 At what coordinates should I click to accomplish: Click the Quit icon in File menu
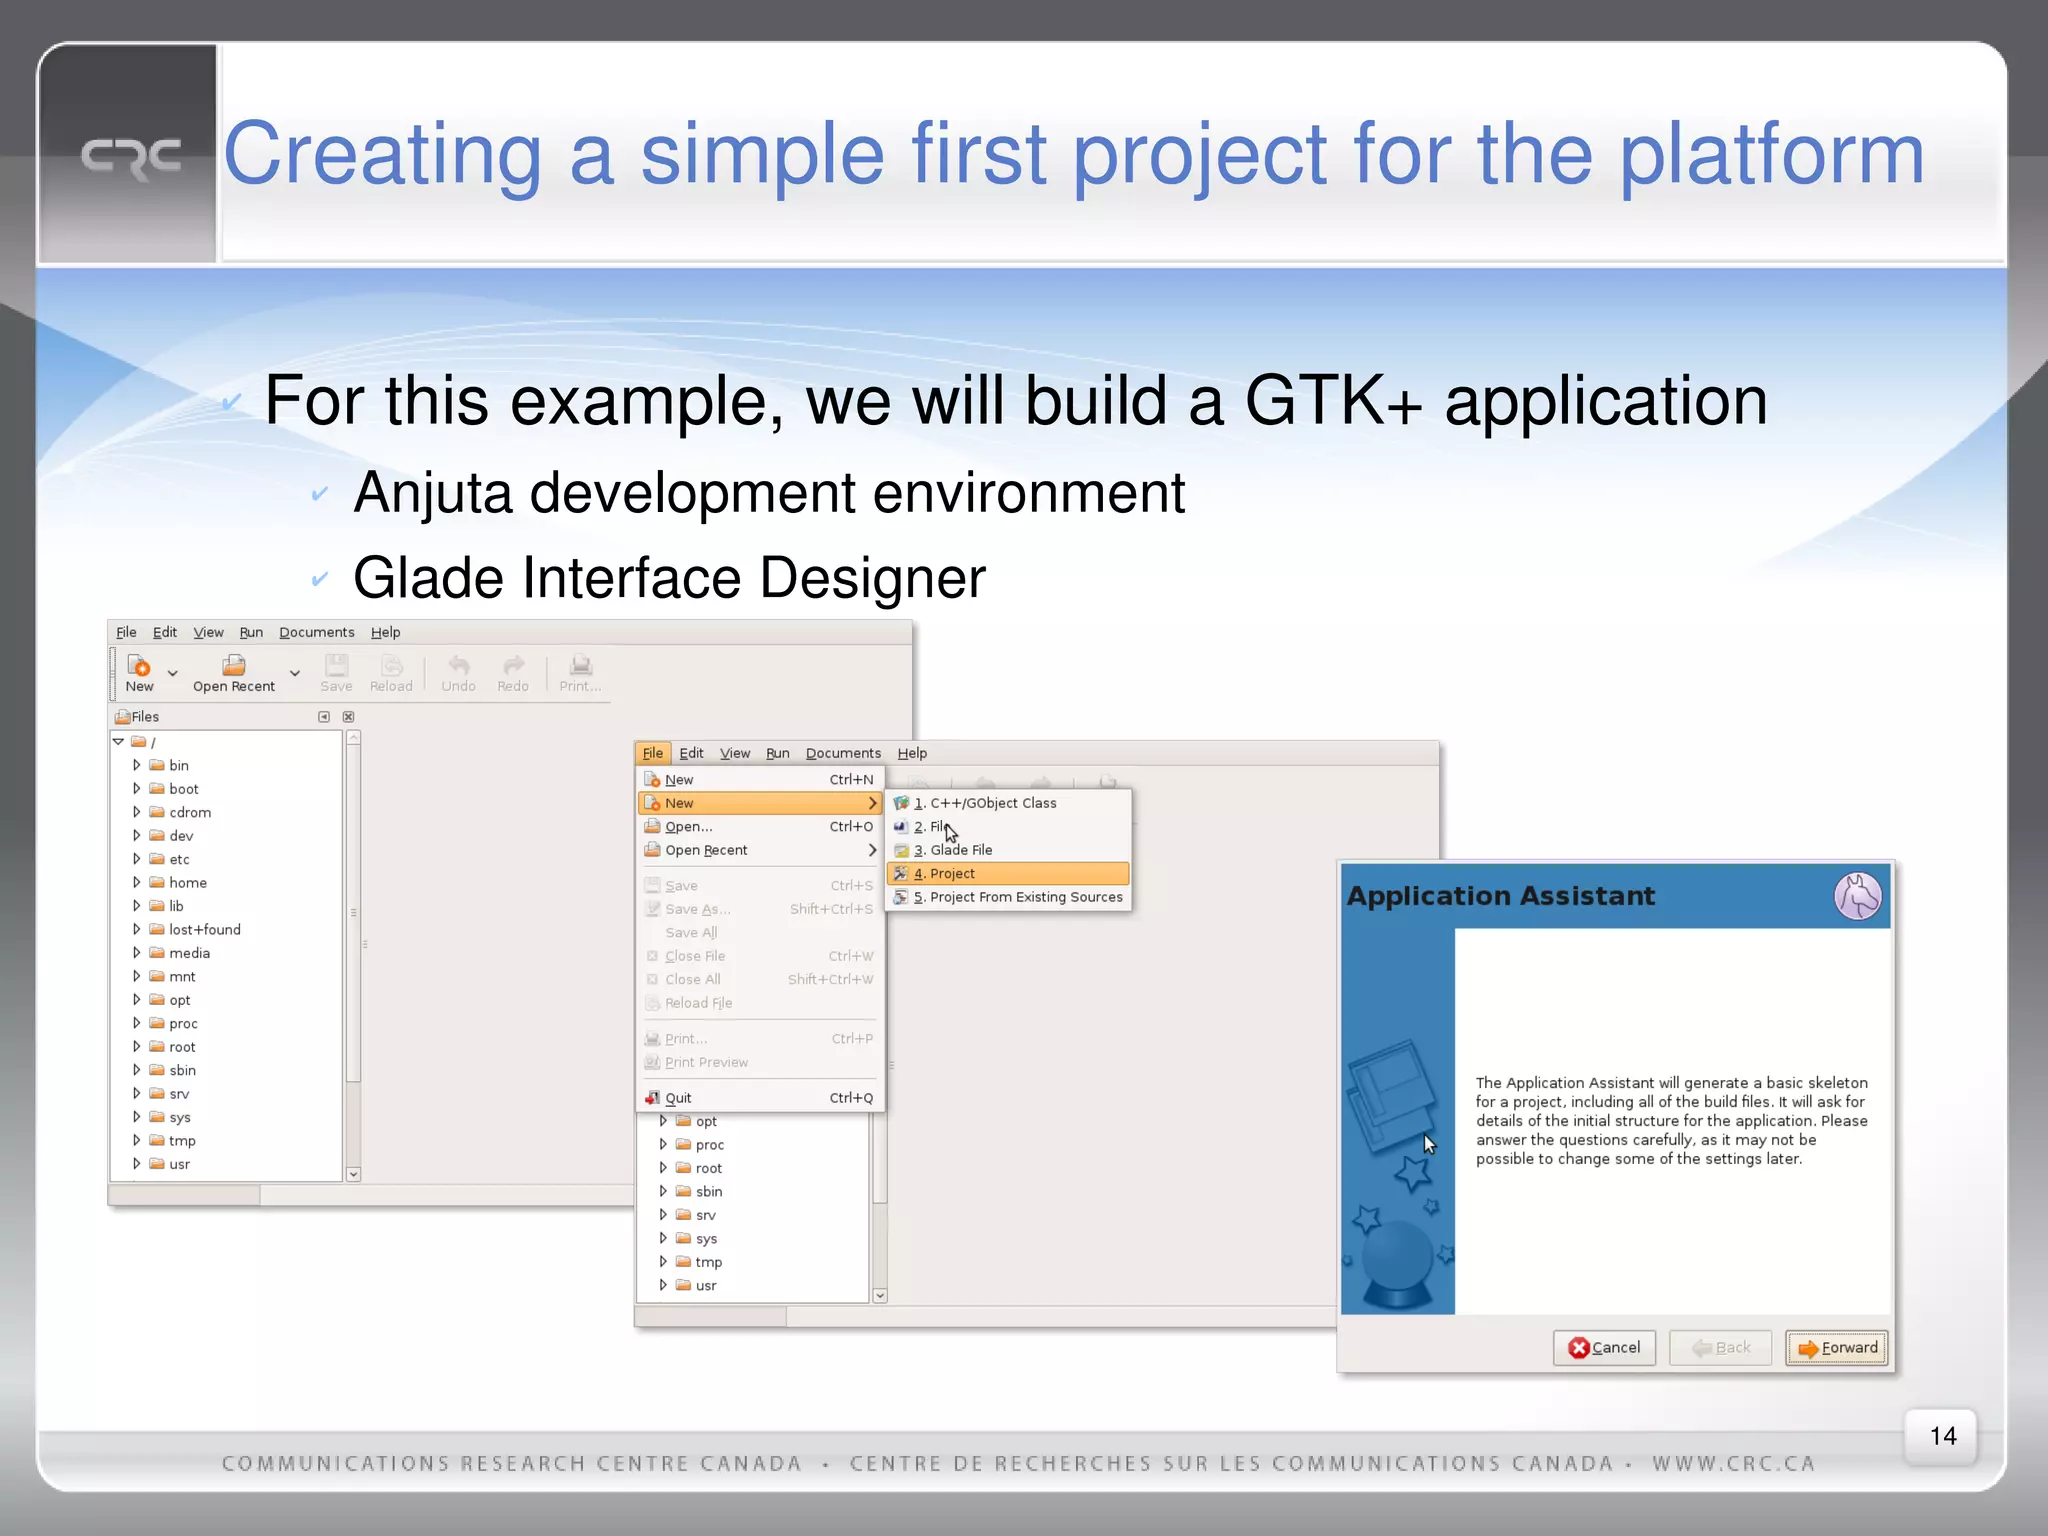(652, 1097)
